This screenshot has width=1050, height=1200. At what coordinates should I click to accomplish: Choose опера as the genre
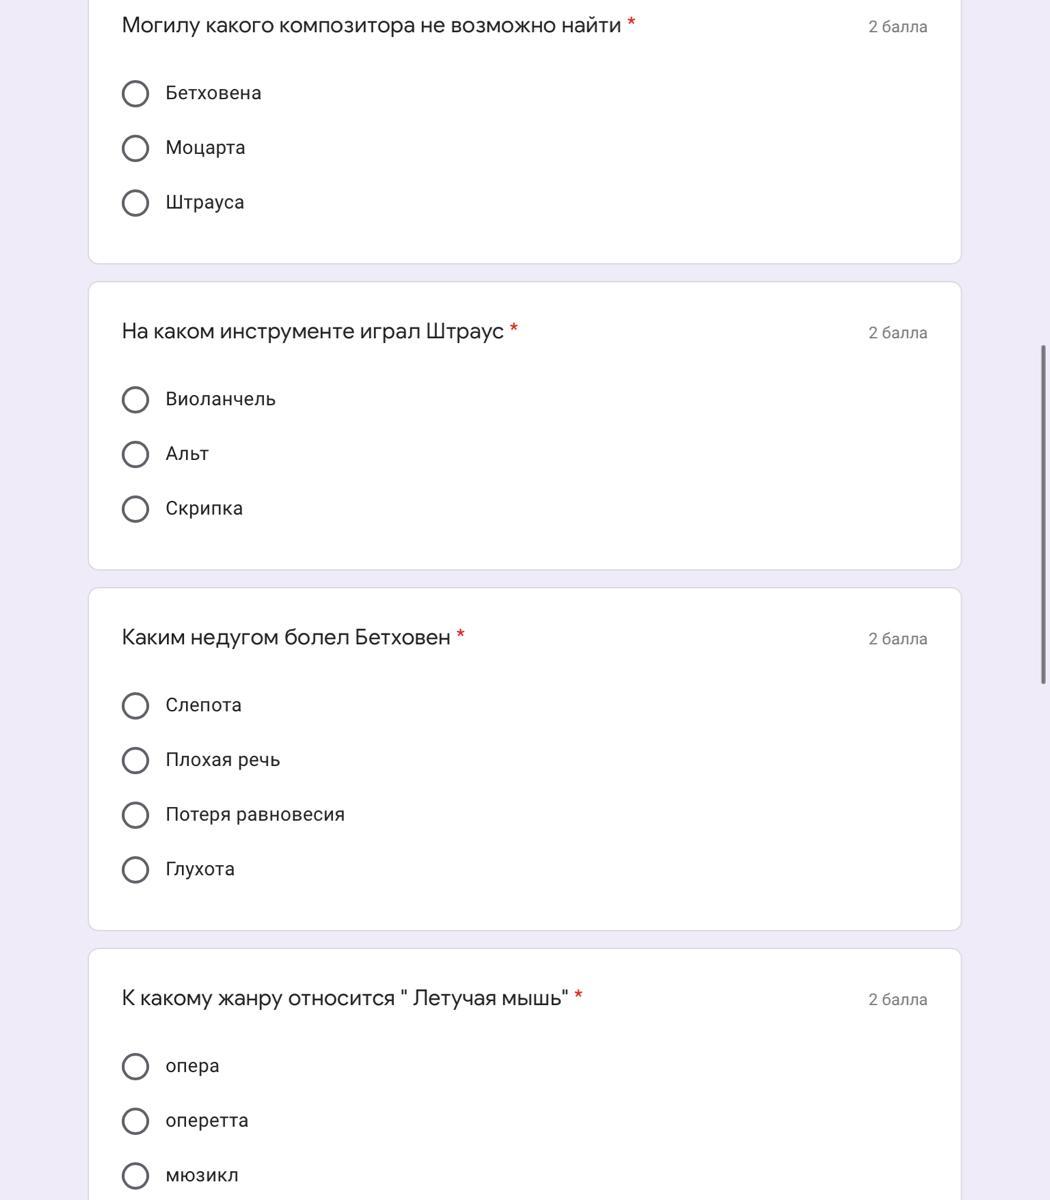point(135,1067)
